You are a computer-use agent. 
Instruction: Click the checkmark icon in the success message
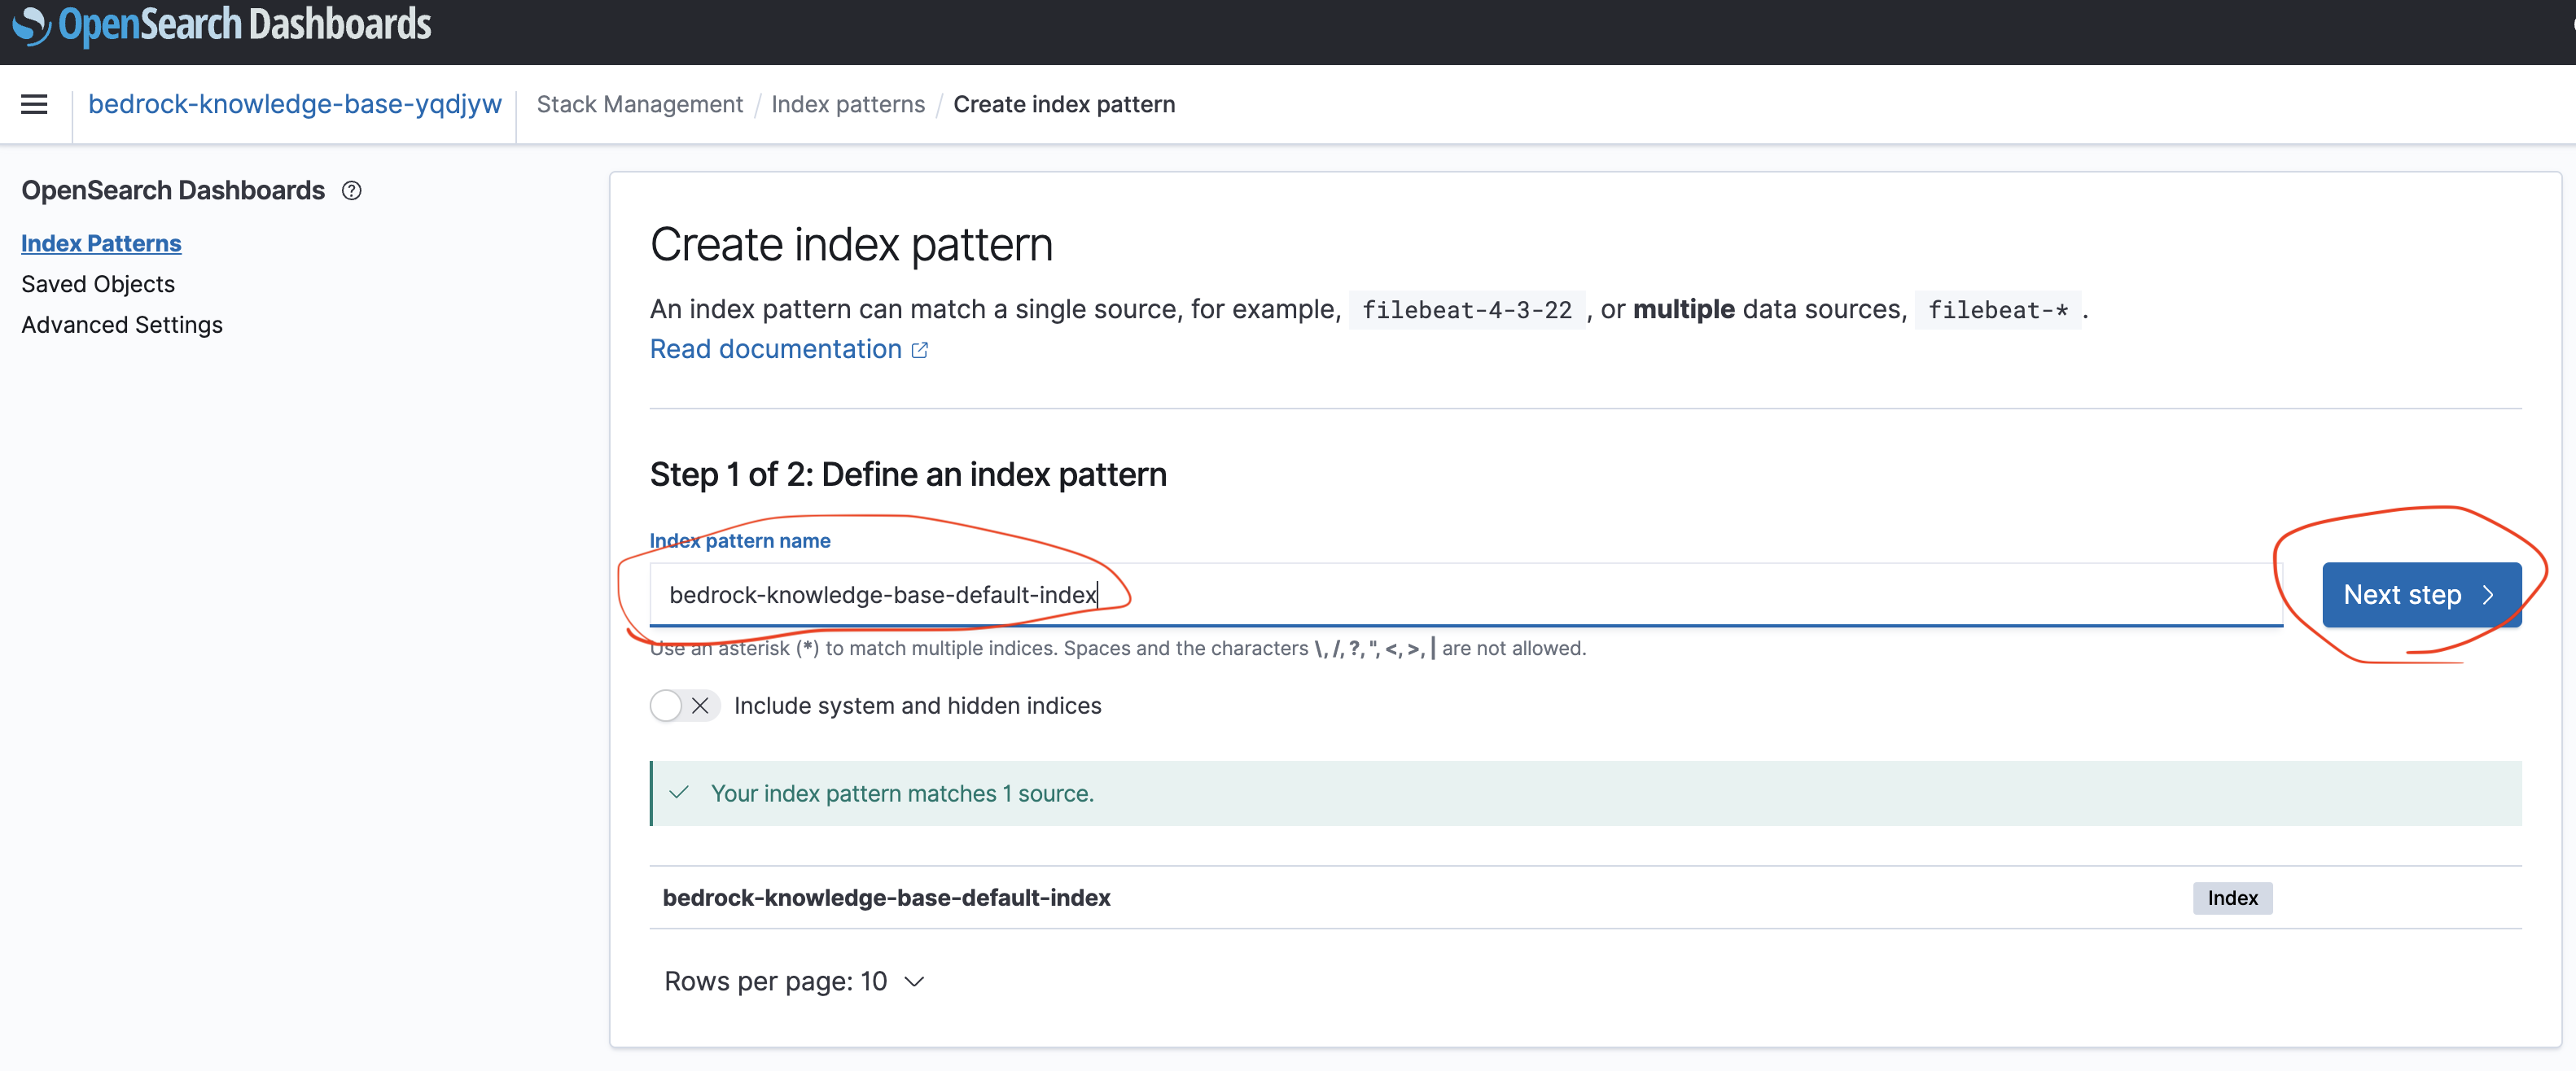tap(679, 793)
